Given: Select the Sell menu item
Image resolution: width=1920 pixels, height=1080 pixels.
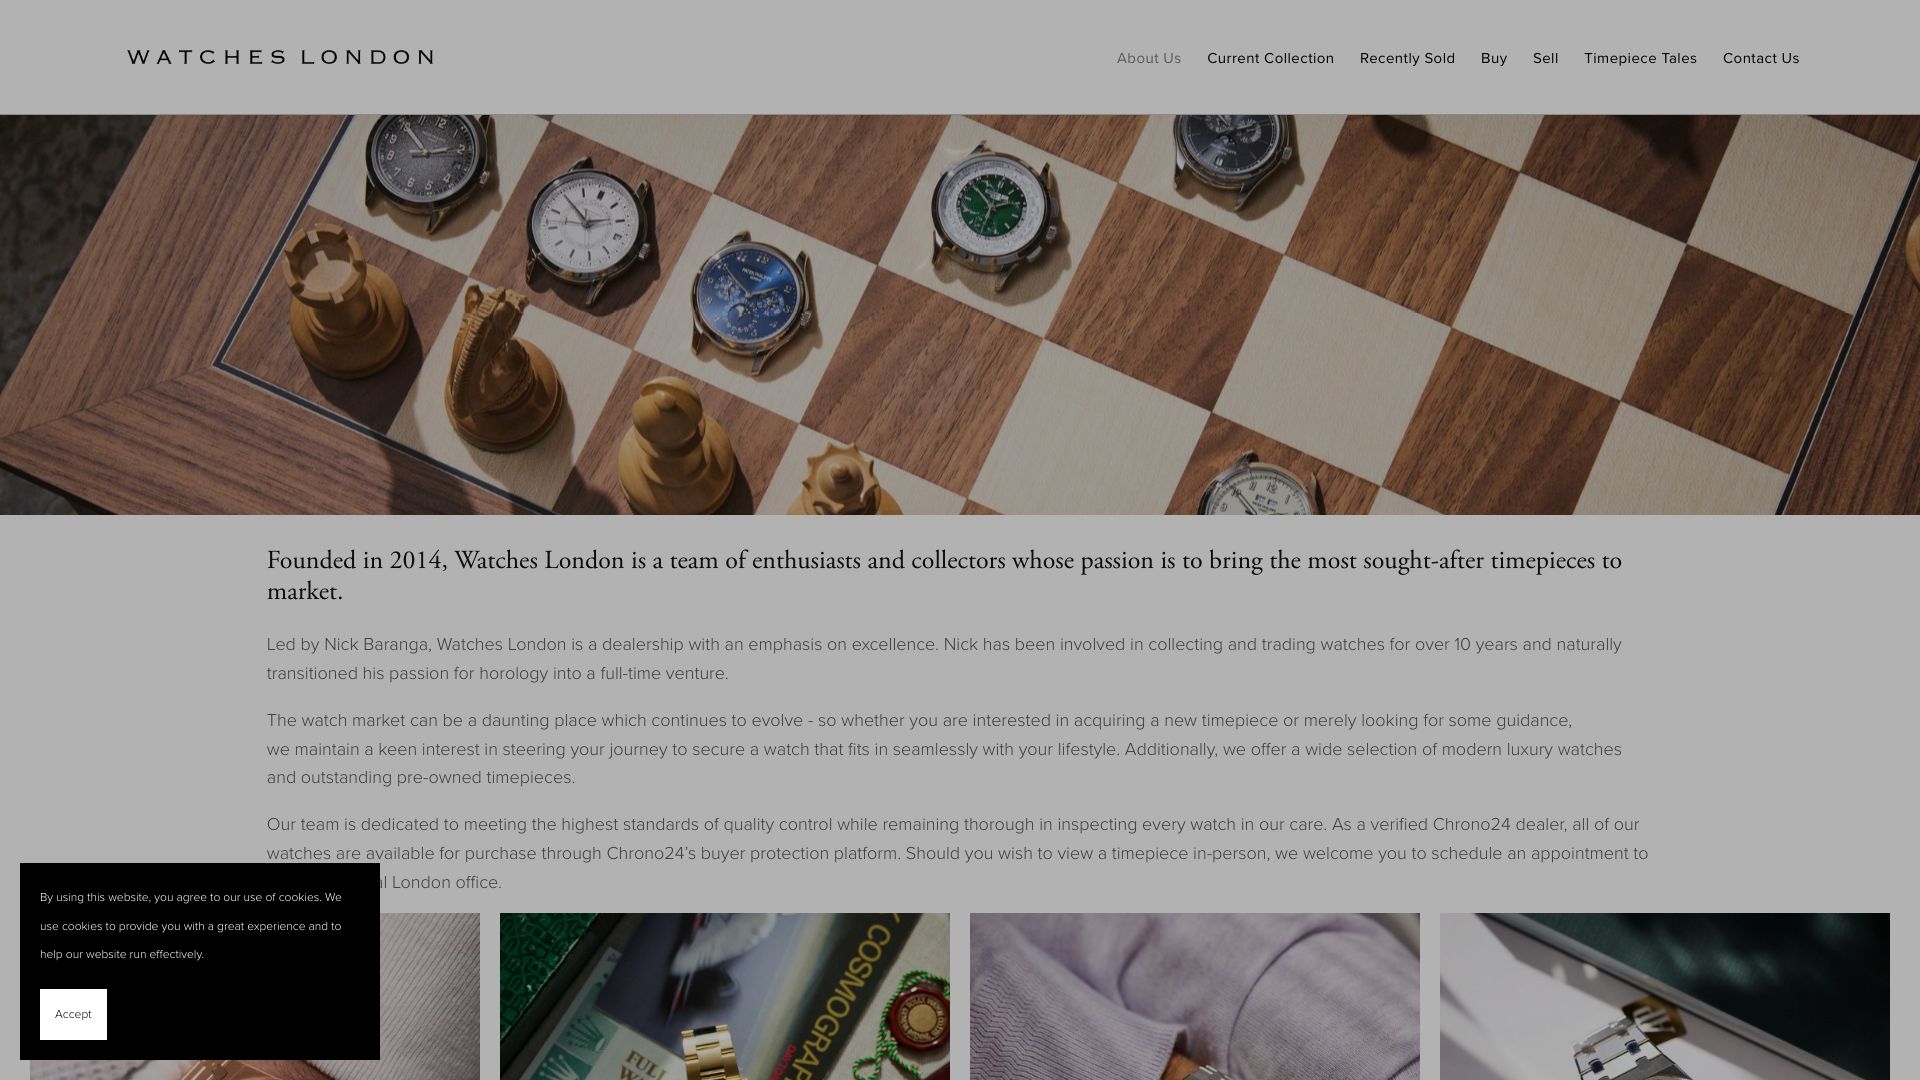Looking at the screenshot, I should click(x=1545, y=58).
